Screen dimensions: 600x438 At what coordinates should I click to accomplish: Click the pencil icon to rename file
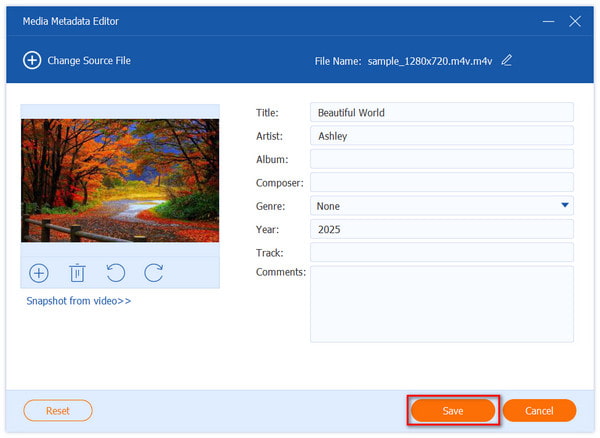point(506,60)
